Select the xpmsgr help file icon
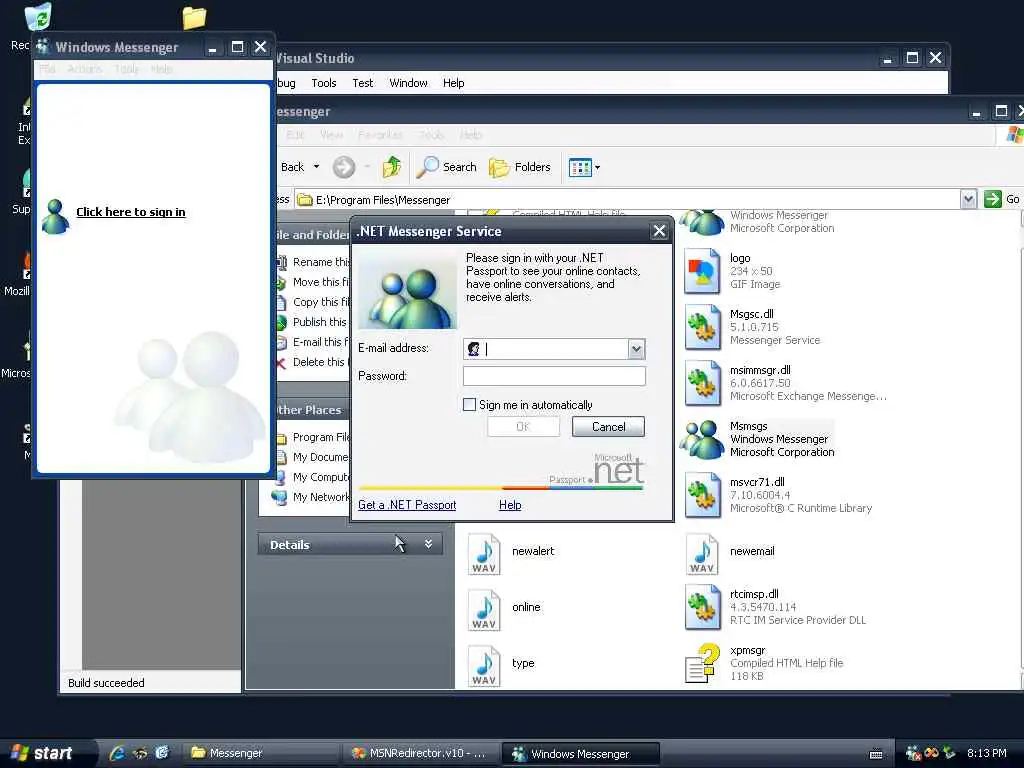 pos(701,663)
